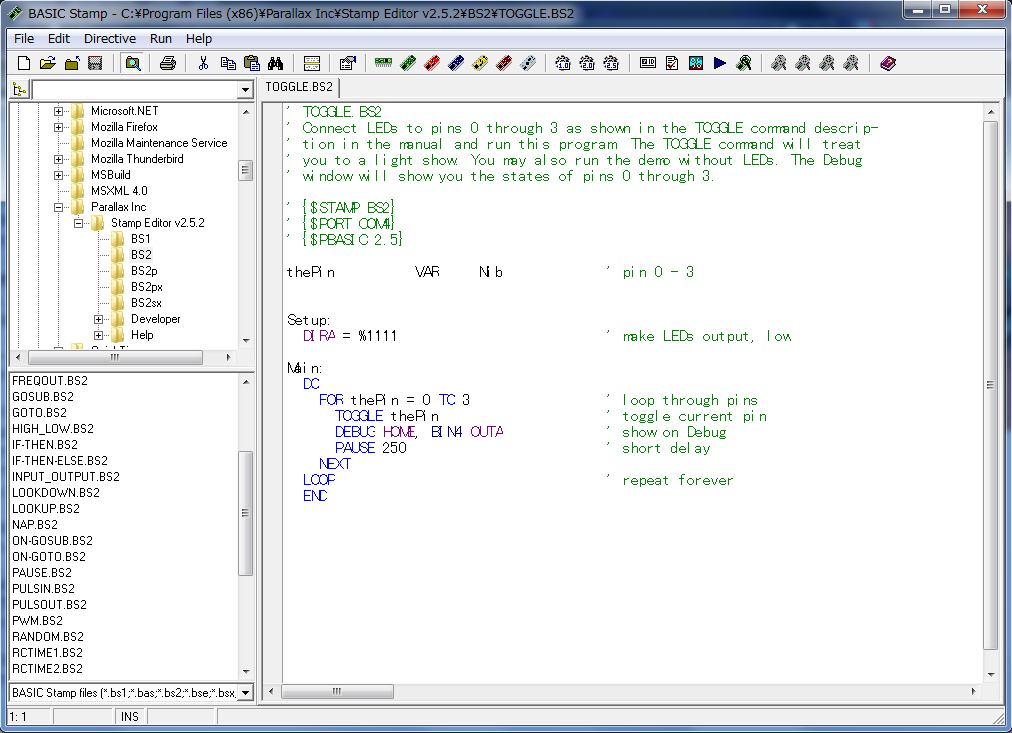Viewport: 1012px width, 733px height.
Task: Click the file list vertical scrollbar thumb
Action: pyautogui.click(x=245, y=513)
